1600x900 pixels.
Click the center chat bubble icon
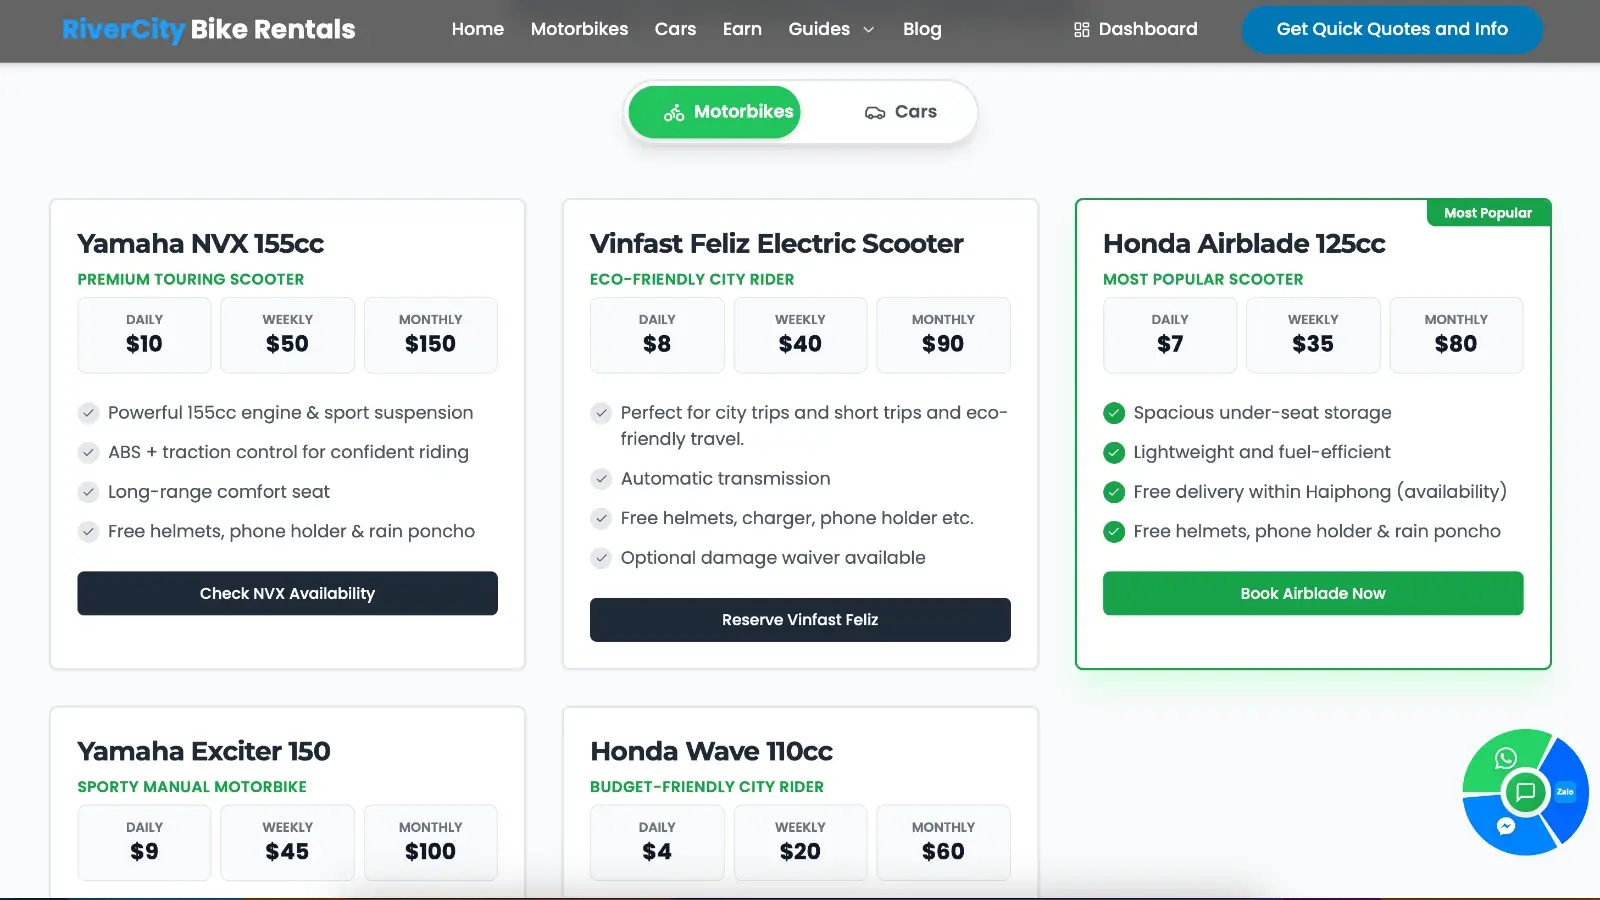click(1526, 793)
